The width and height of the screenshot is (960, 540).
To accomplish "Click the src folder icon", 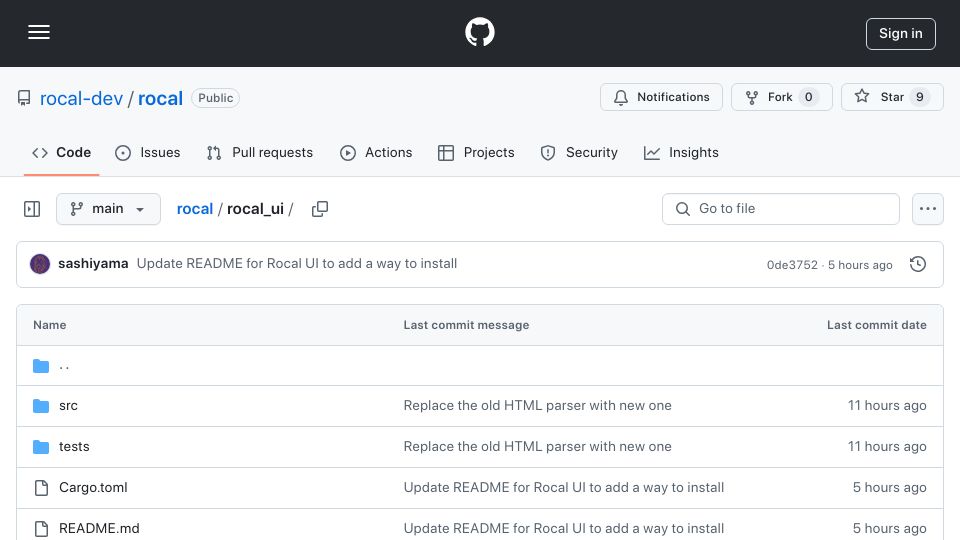I will click(x=41, y=406).
